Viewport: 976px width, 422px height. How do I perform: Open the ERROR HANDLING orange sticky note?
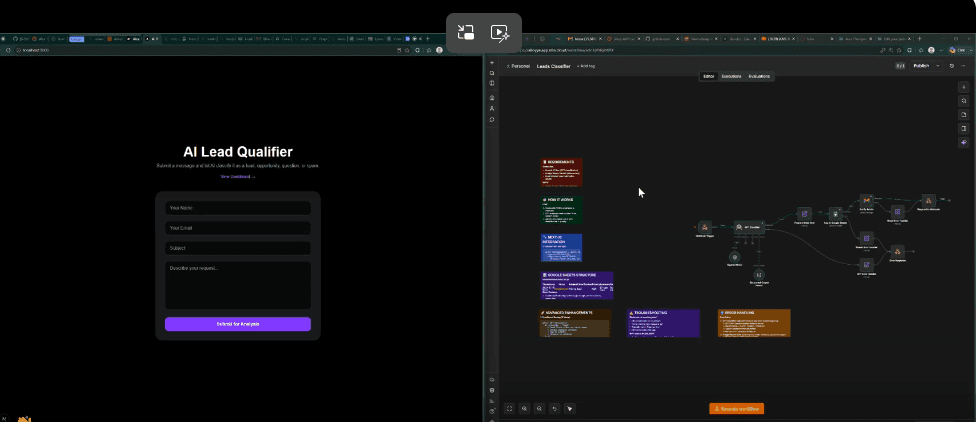(x=754, y=323)
